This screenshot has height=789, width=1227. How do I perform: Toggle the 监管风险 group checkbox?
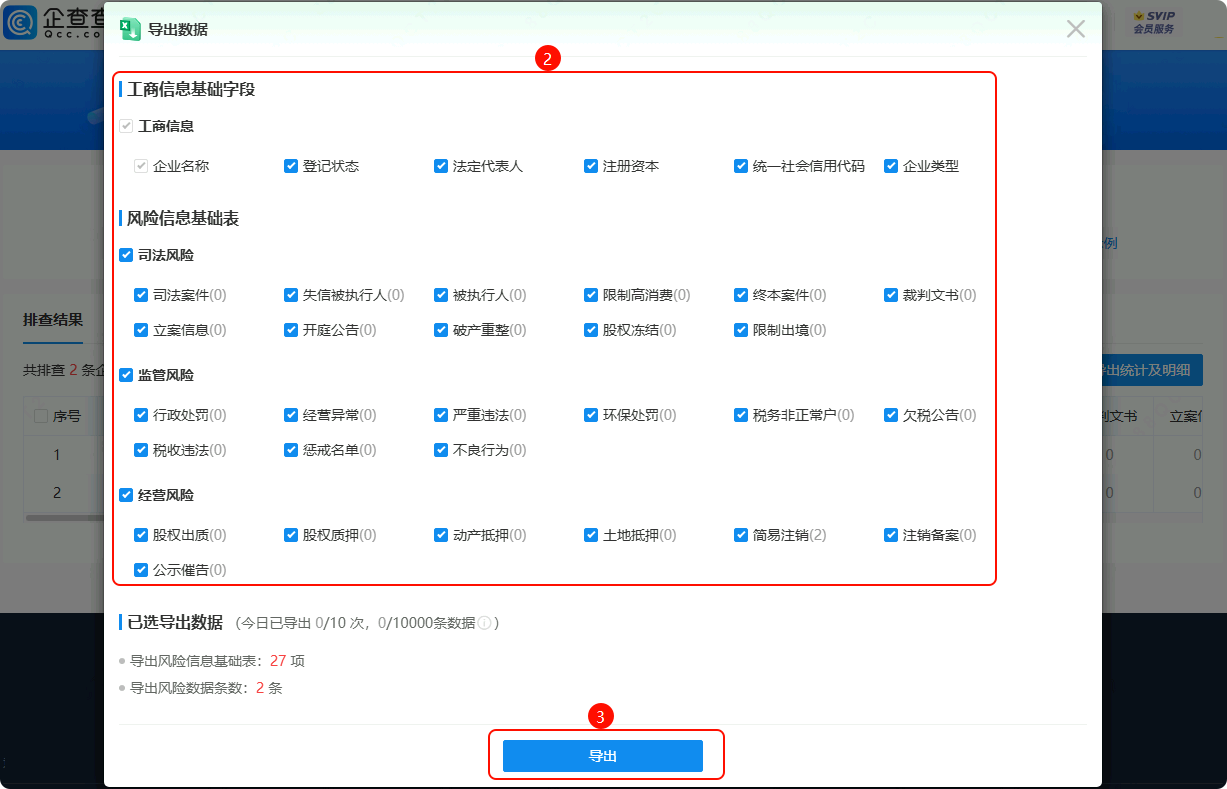(126, 375)
